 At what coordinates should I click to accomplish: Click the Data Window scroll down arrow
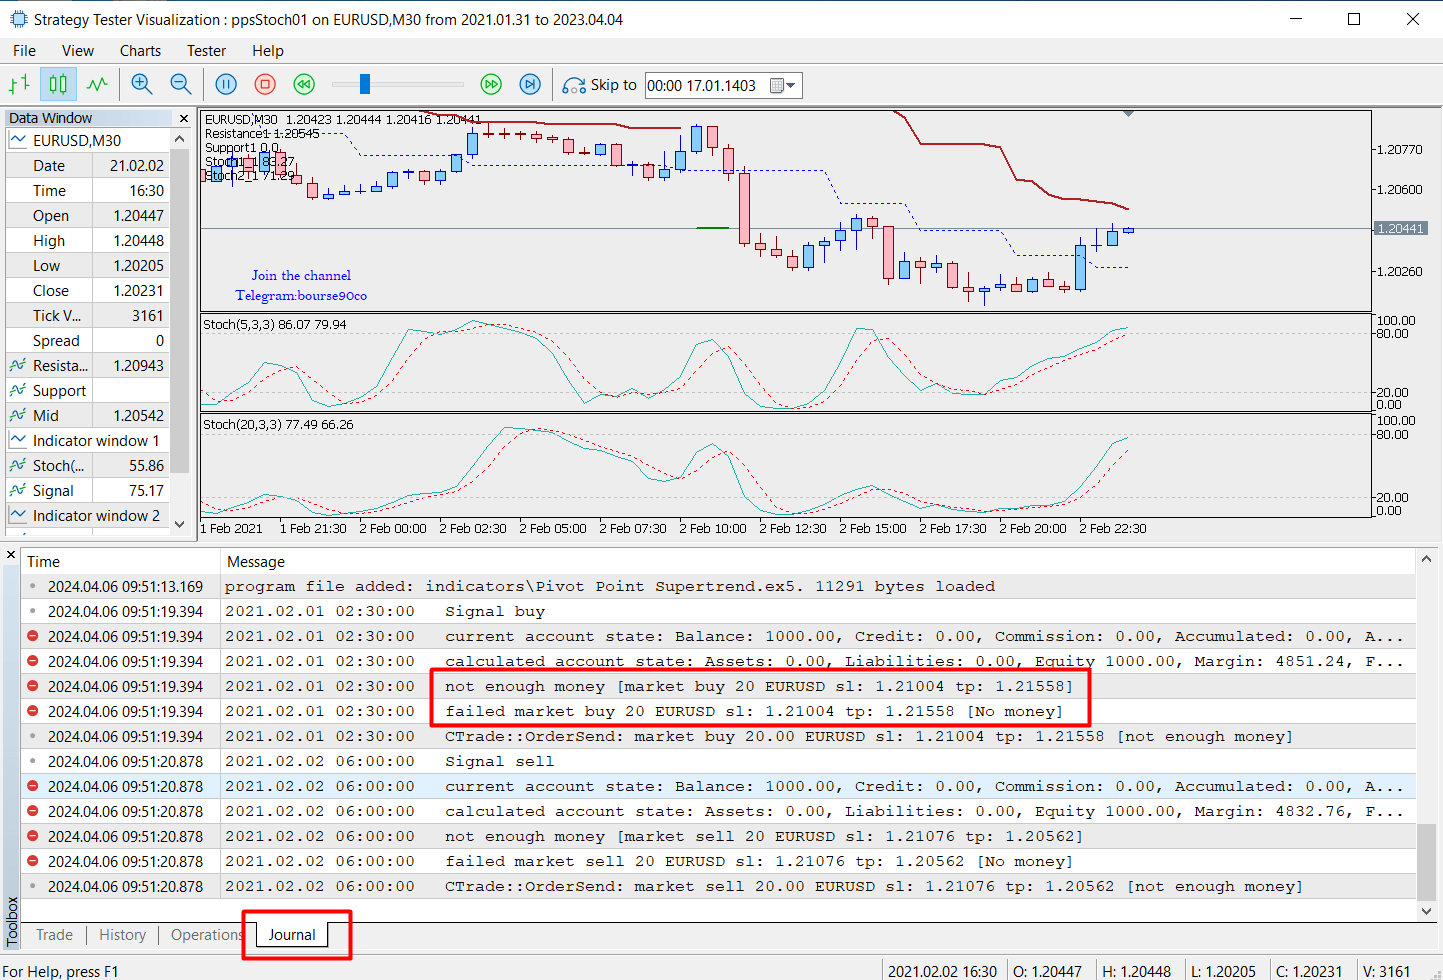[180, 524]
